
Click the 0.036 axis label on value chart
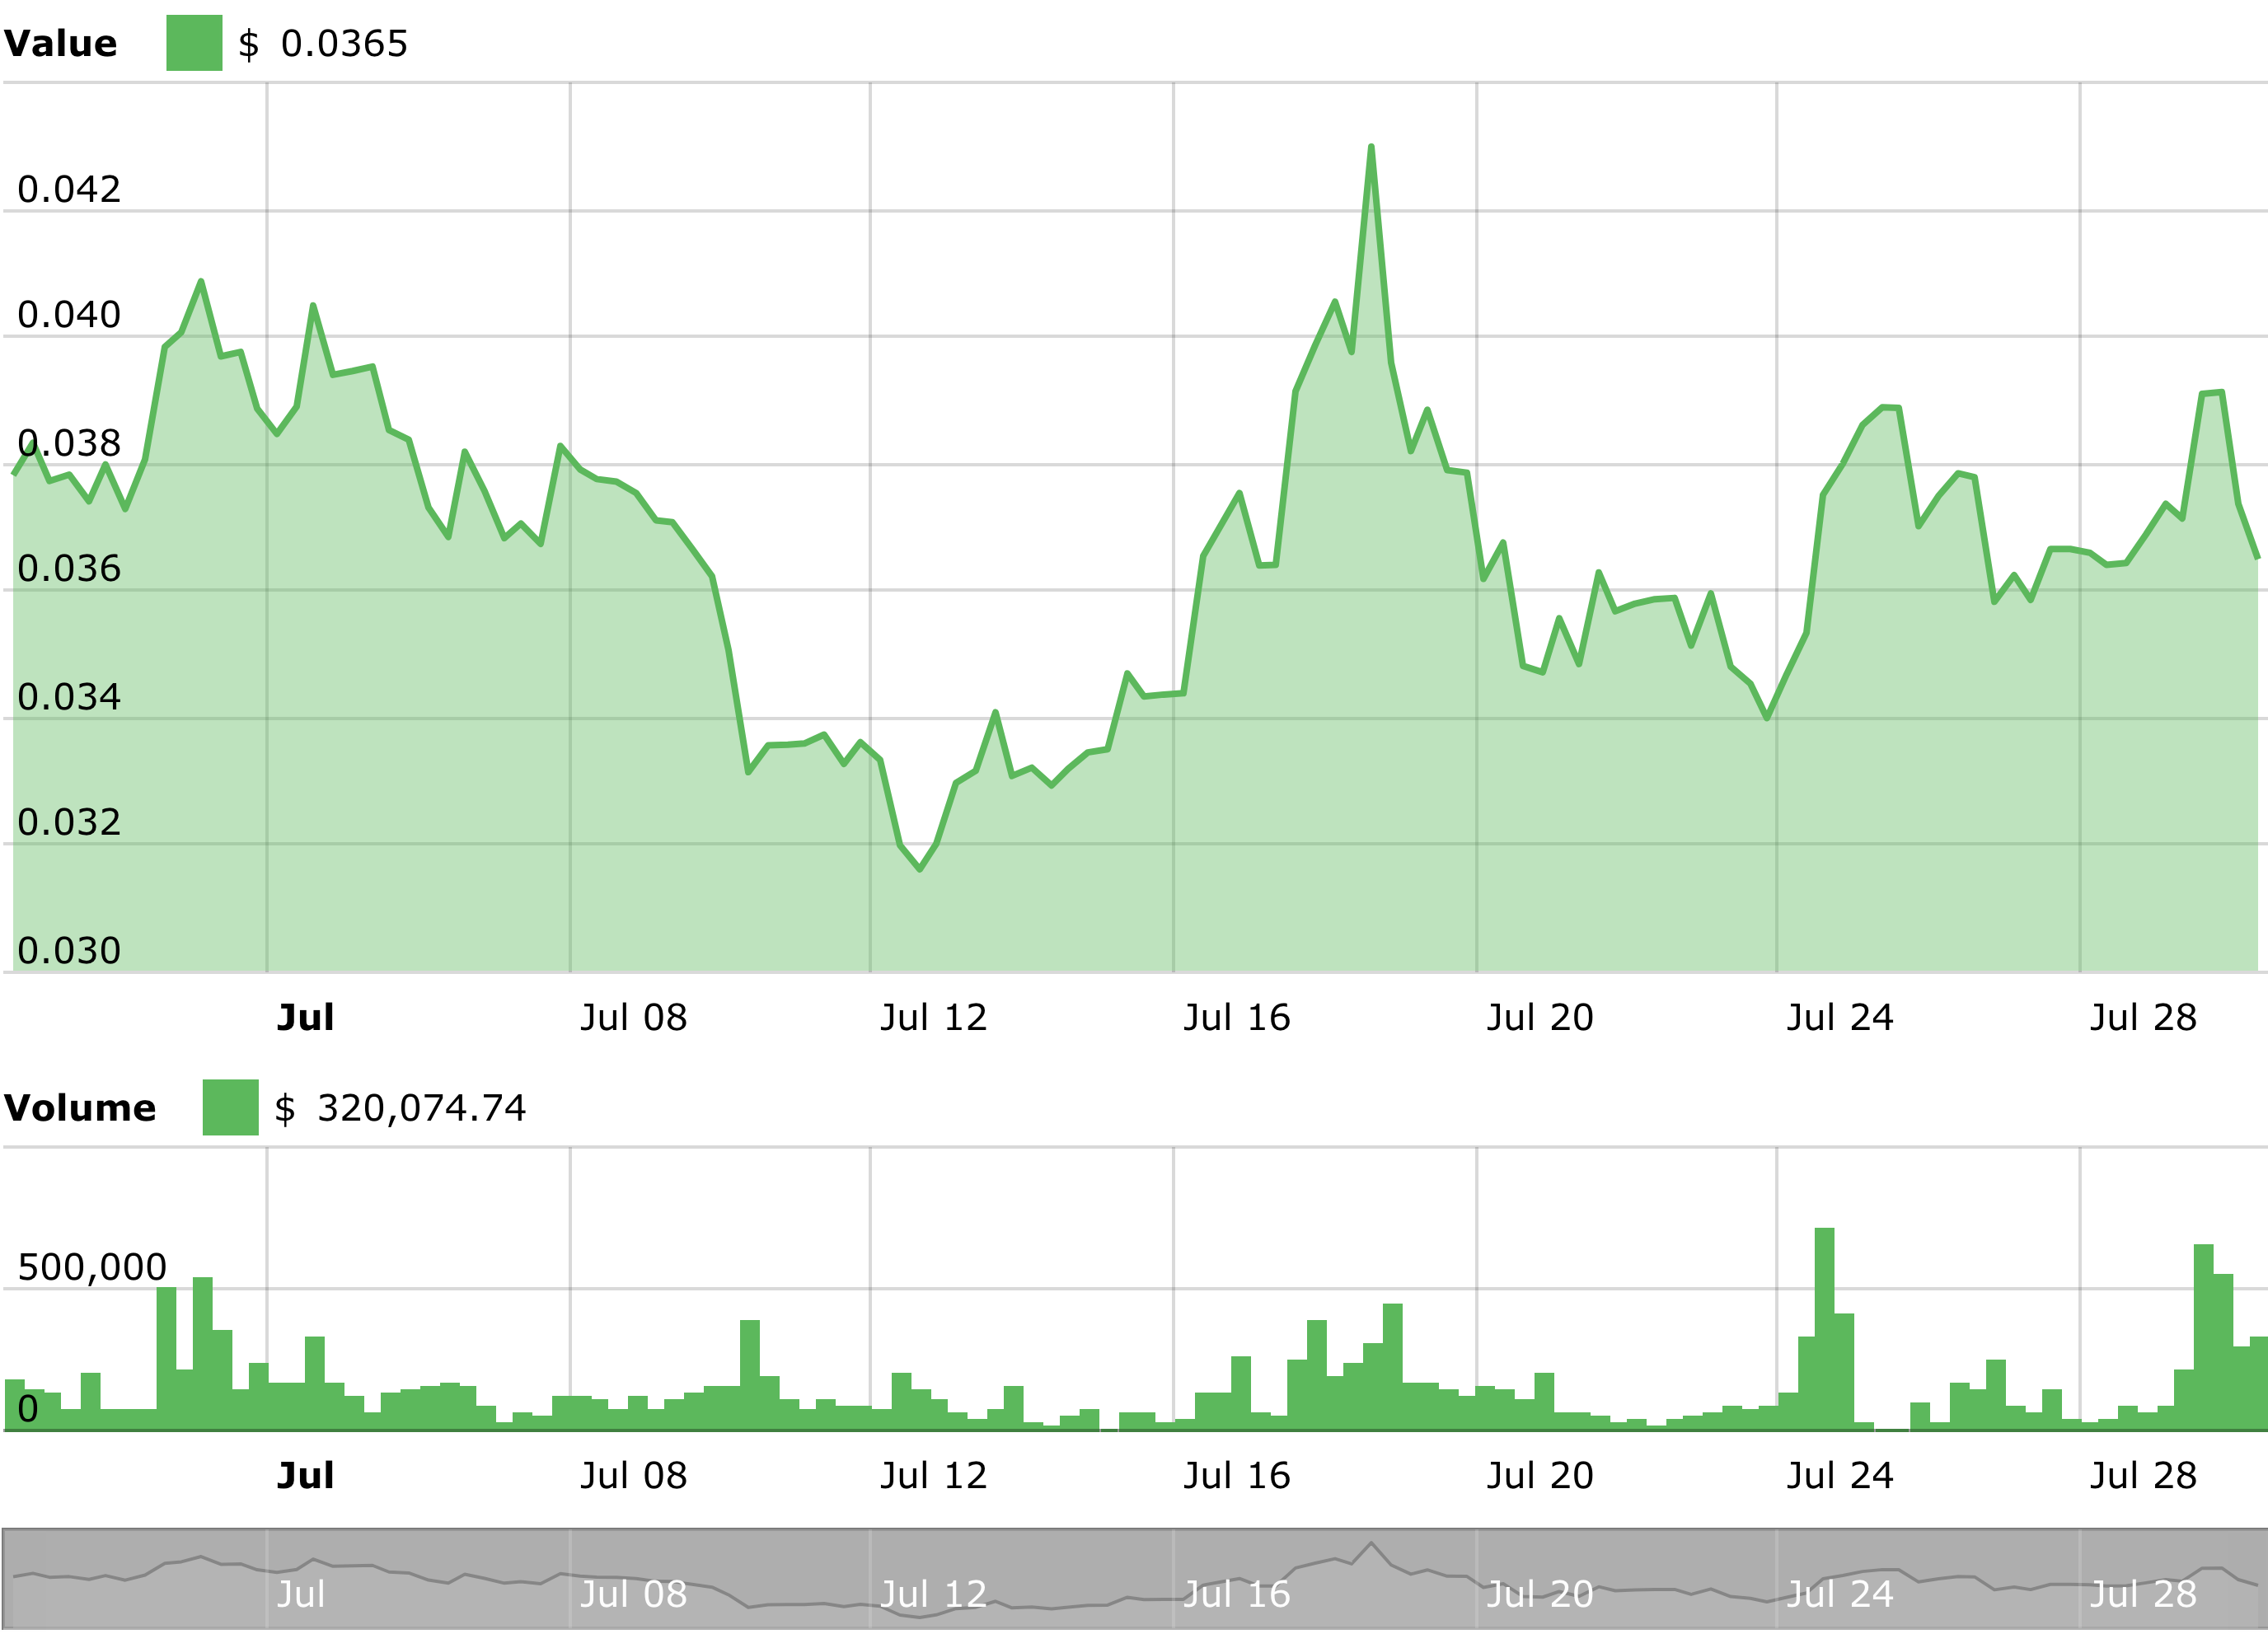tap(69, 569)
